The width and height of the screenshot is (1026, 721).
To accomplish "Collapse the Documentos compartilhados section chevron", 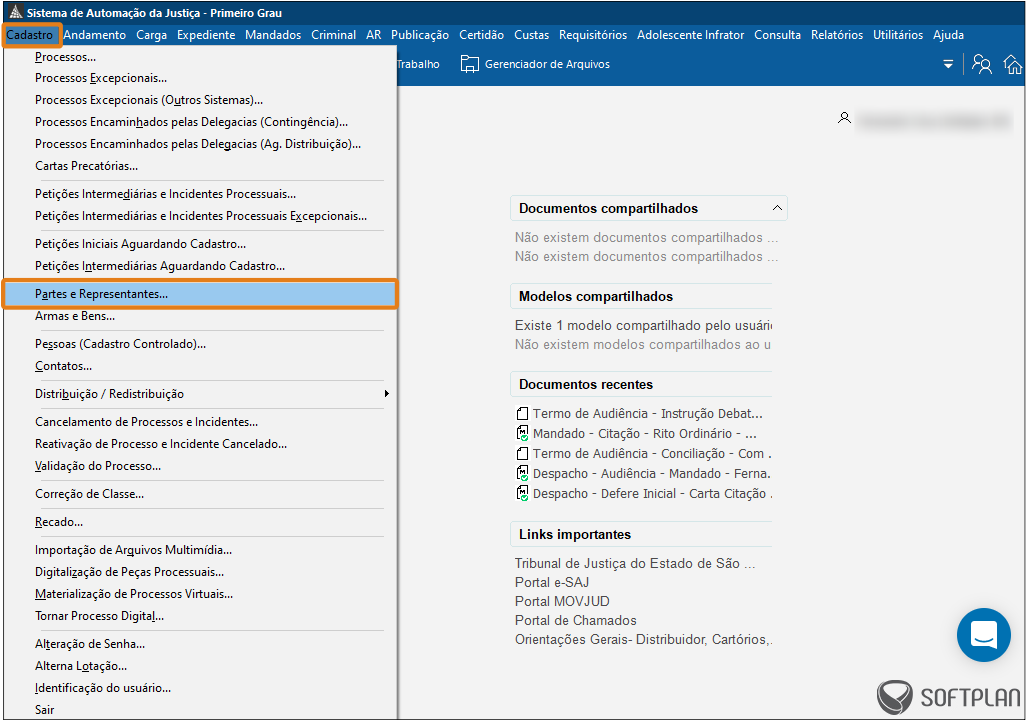I will [777, 208].
